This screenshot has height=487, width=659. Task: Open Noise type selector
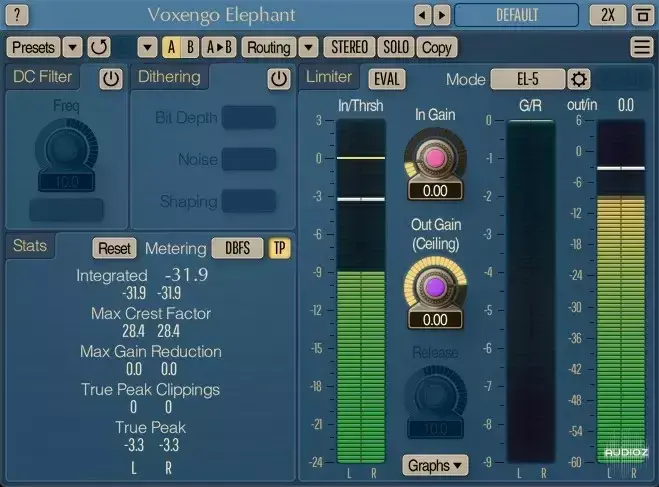tap(249, 159)
